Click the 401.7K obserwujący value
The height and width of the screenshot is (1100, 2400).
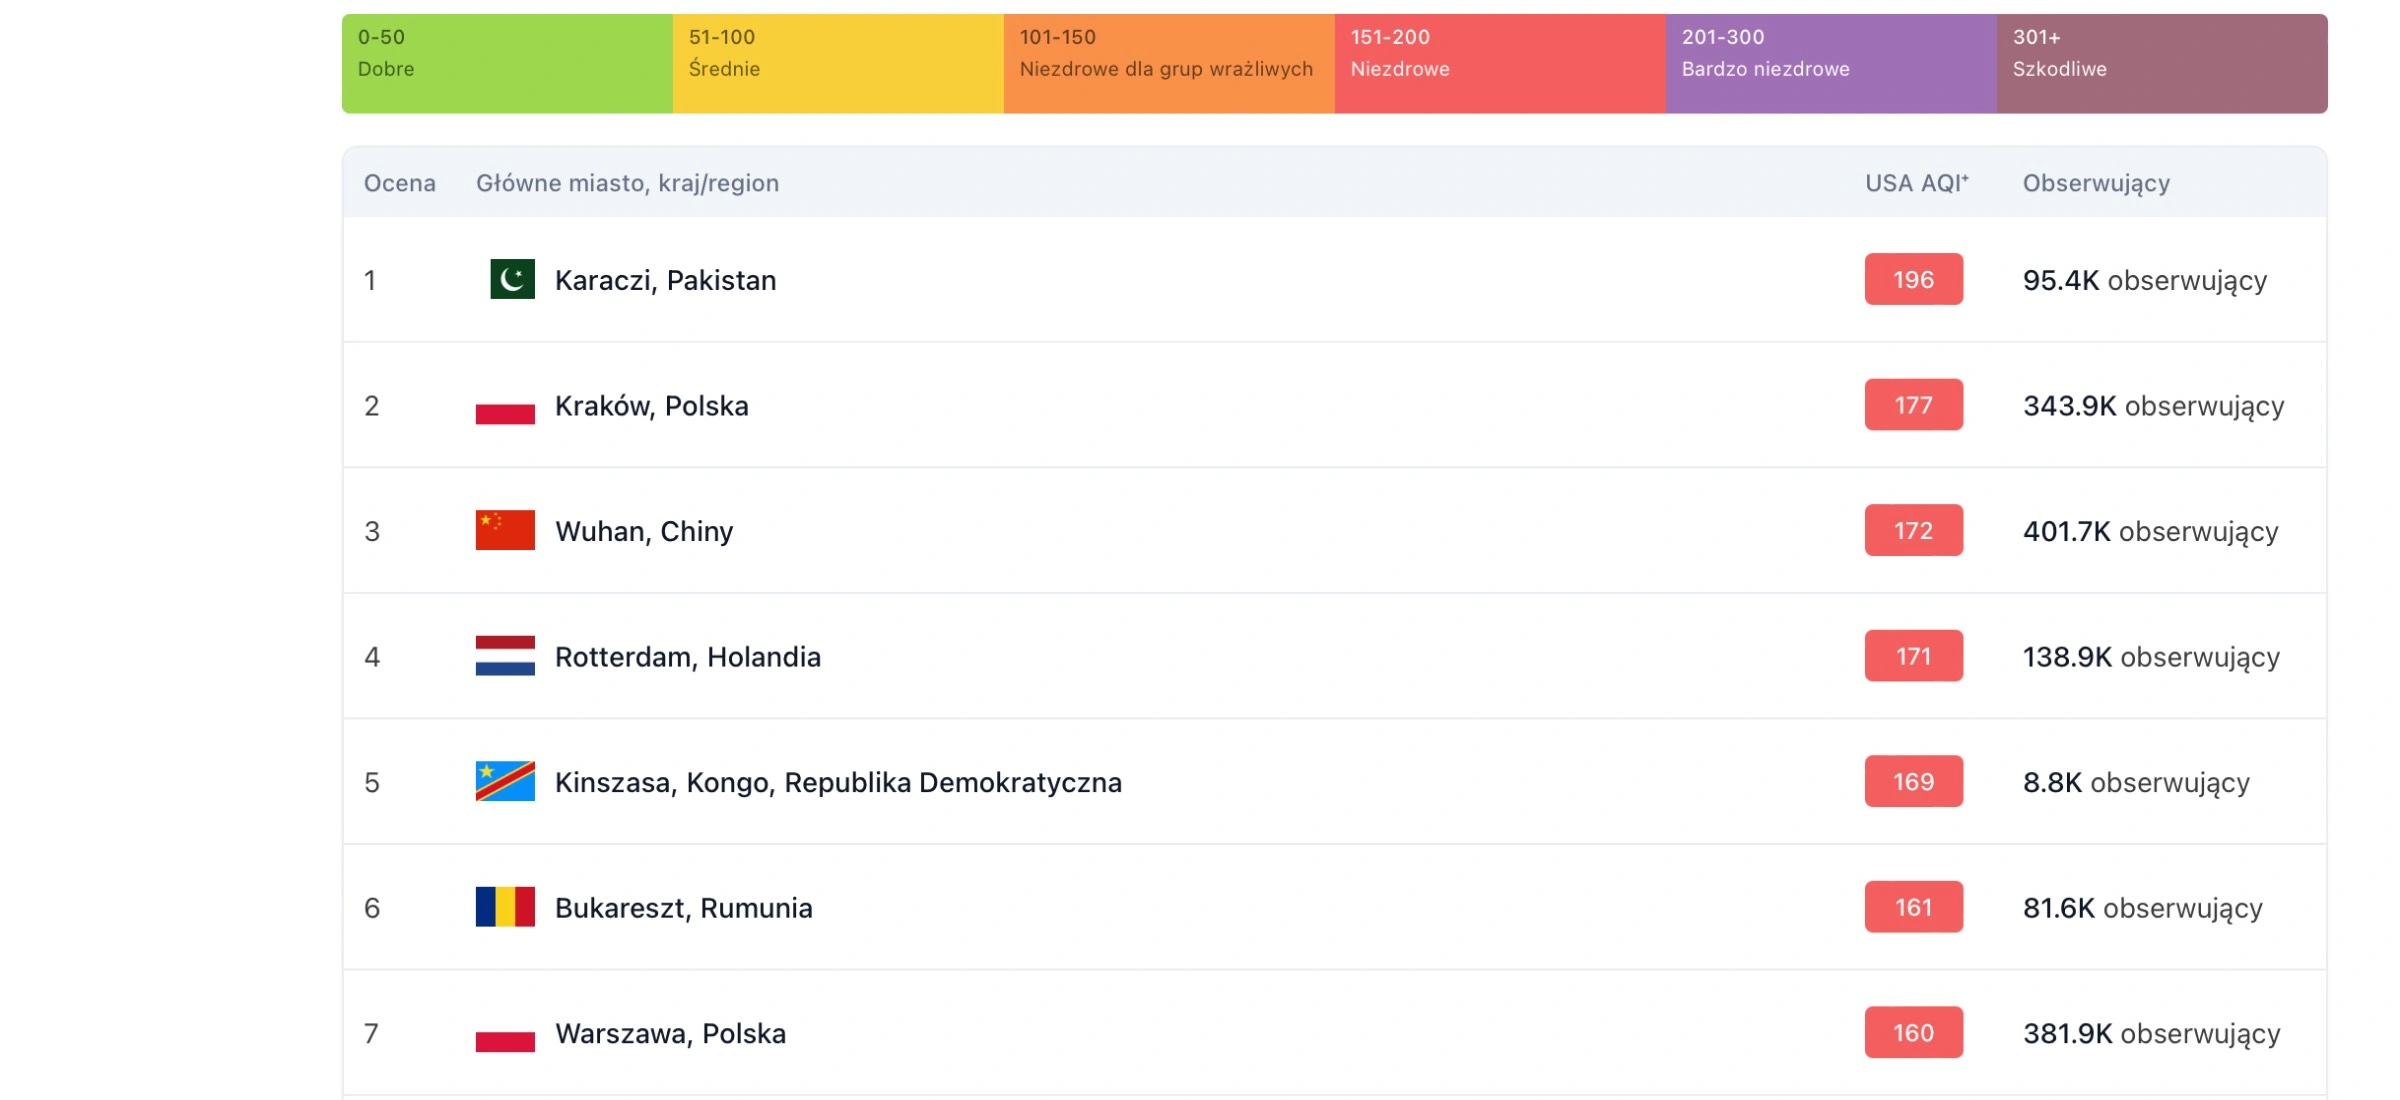[2151, 531]
